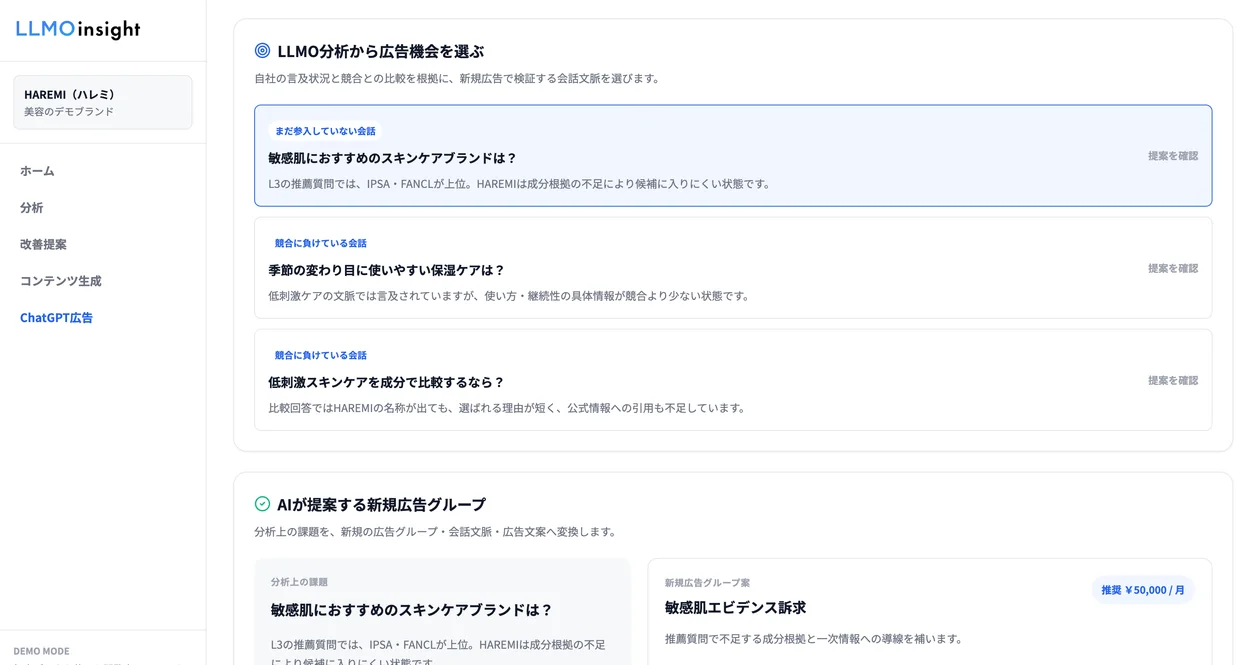Viewport: 1260px width, 665px height.
Task: Click the まだ参入していない会話 tag
Action: pyautogui.click(x=325, y=131)
